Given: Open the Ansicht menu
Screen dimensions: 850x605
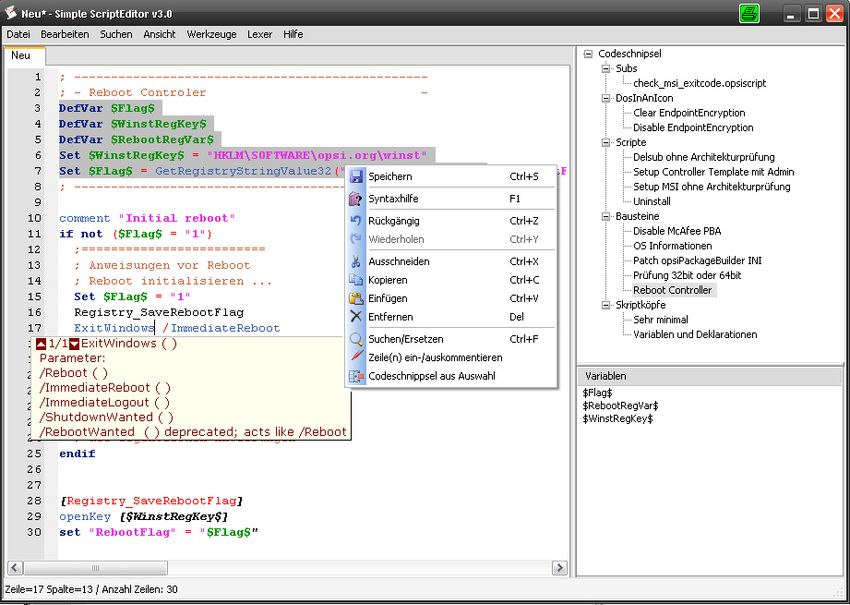Looking at the screenshot, I should point(159,34).
